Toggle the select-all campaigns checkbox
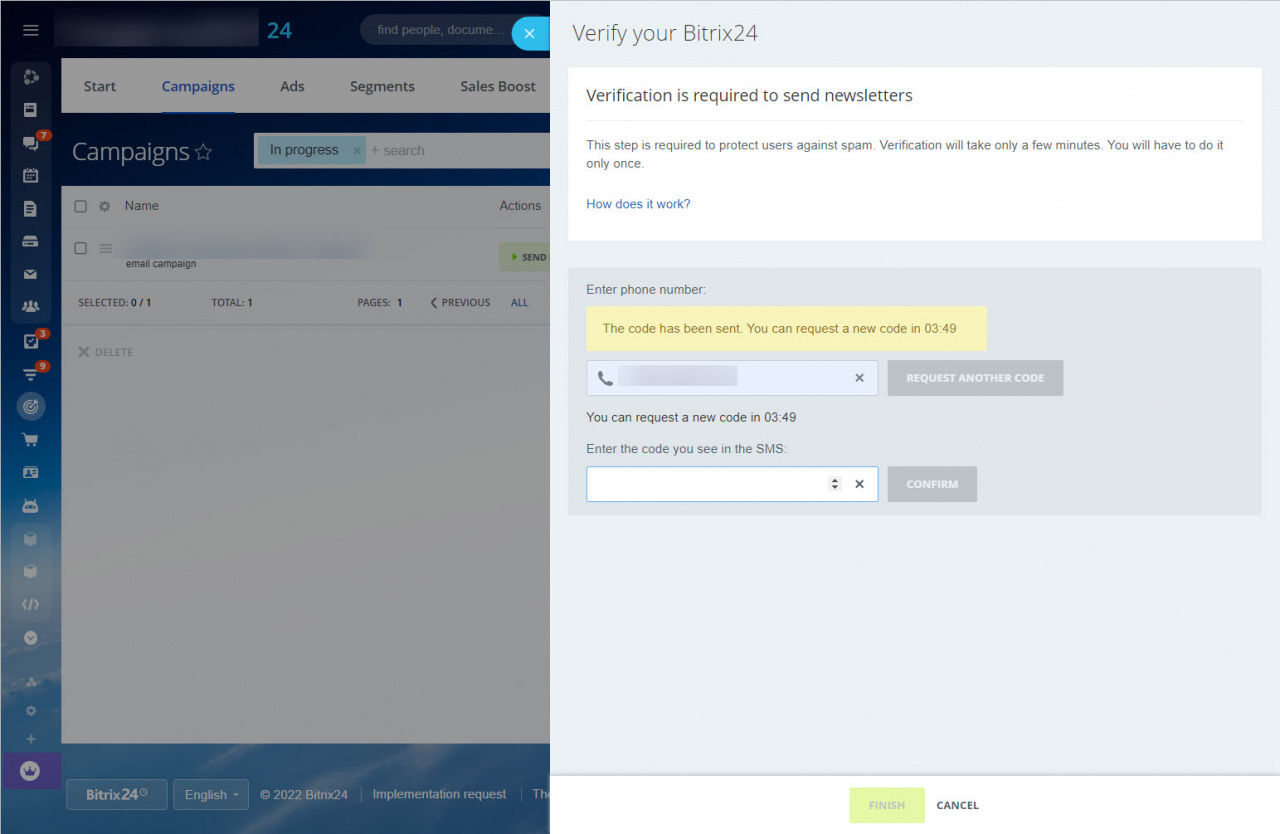 pos(81,206)
